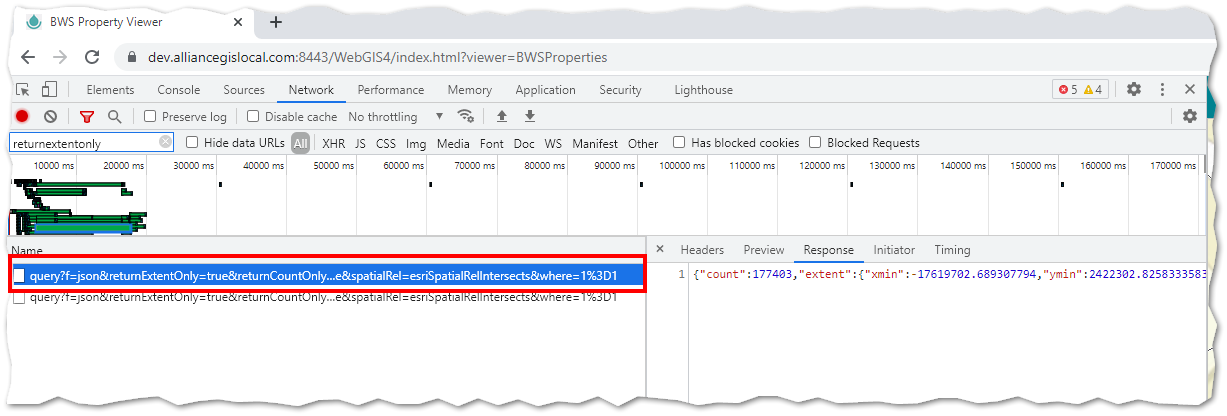Open the Headers tab of the request
Screen dimensions: 1227x416
[x=702, y=250]
